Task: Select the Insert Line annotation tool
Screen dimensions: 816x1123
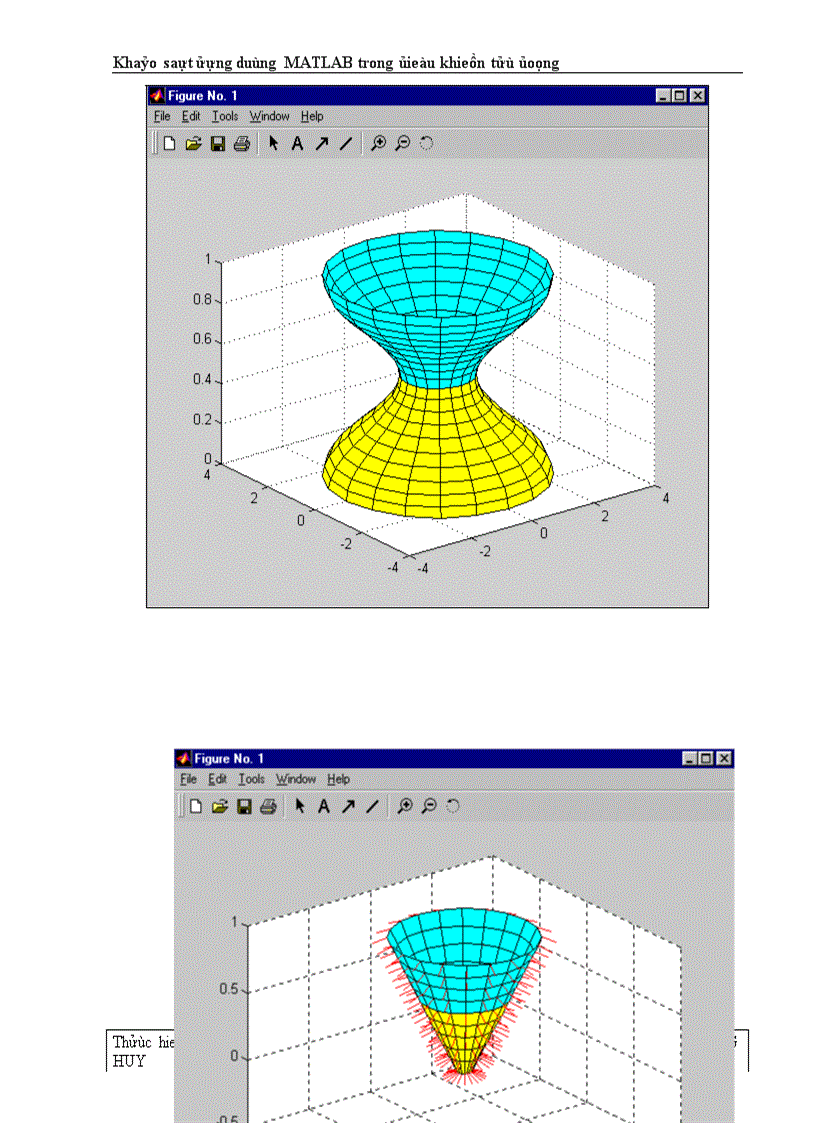Action: point(345,143)
